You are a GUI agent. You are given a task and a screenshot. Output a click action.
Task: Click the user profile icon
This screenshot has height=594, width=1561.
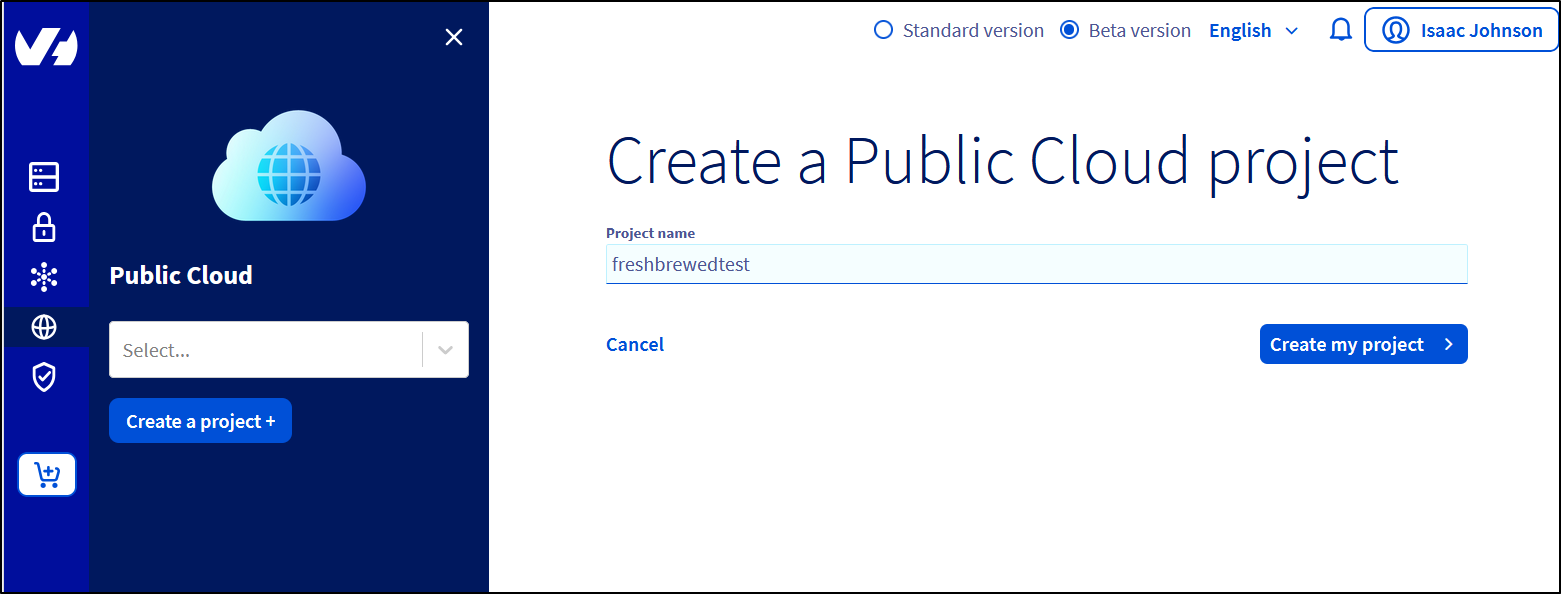point(1396,29)
